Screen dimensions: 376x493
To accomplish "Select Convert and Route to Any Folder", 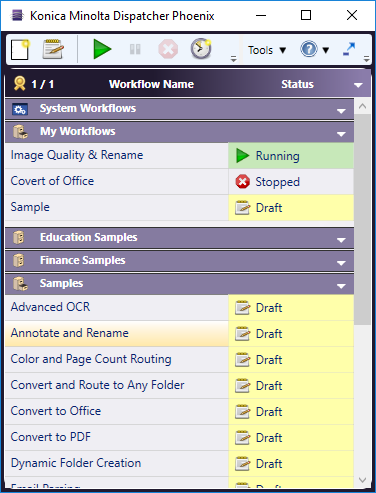I will (117, 385).
